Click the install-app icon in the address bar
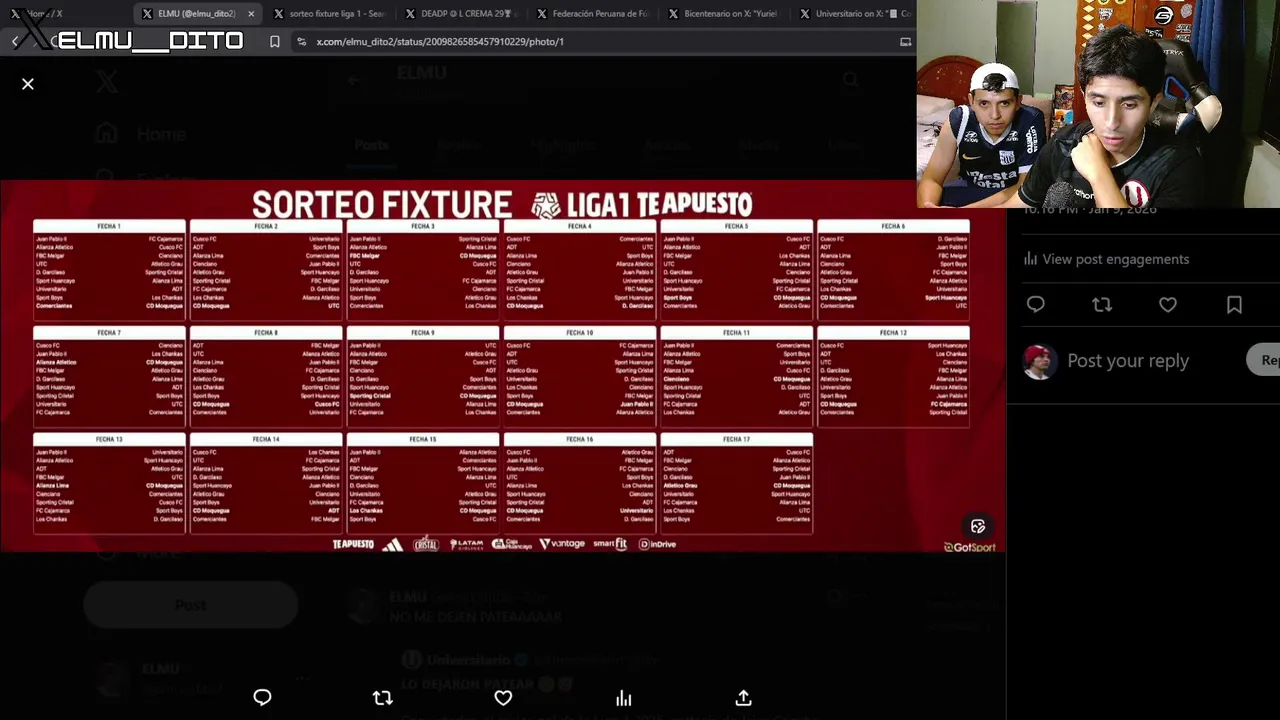This screenshot has width=1280, height=720. 905,42
